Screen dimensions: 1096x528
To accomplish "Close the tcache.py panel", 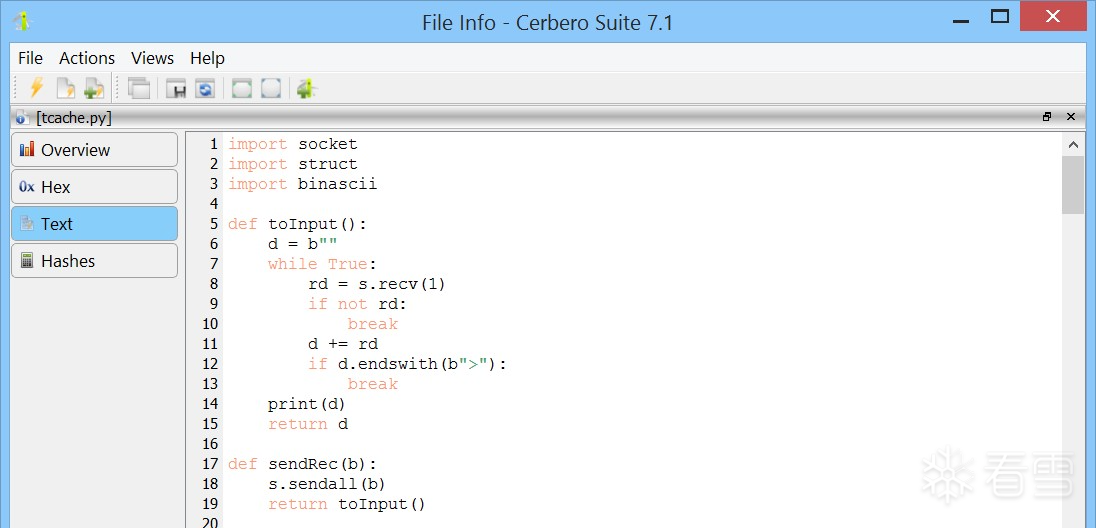I will point(1071,117).
